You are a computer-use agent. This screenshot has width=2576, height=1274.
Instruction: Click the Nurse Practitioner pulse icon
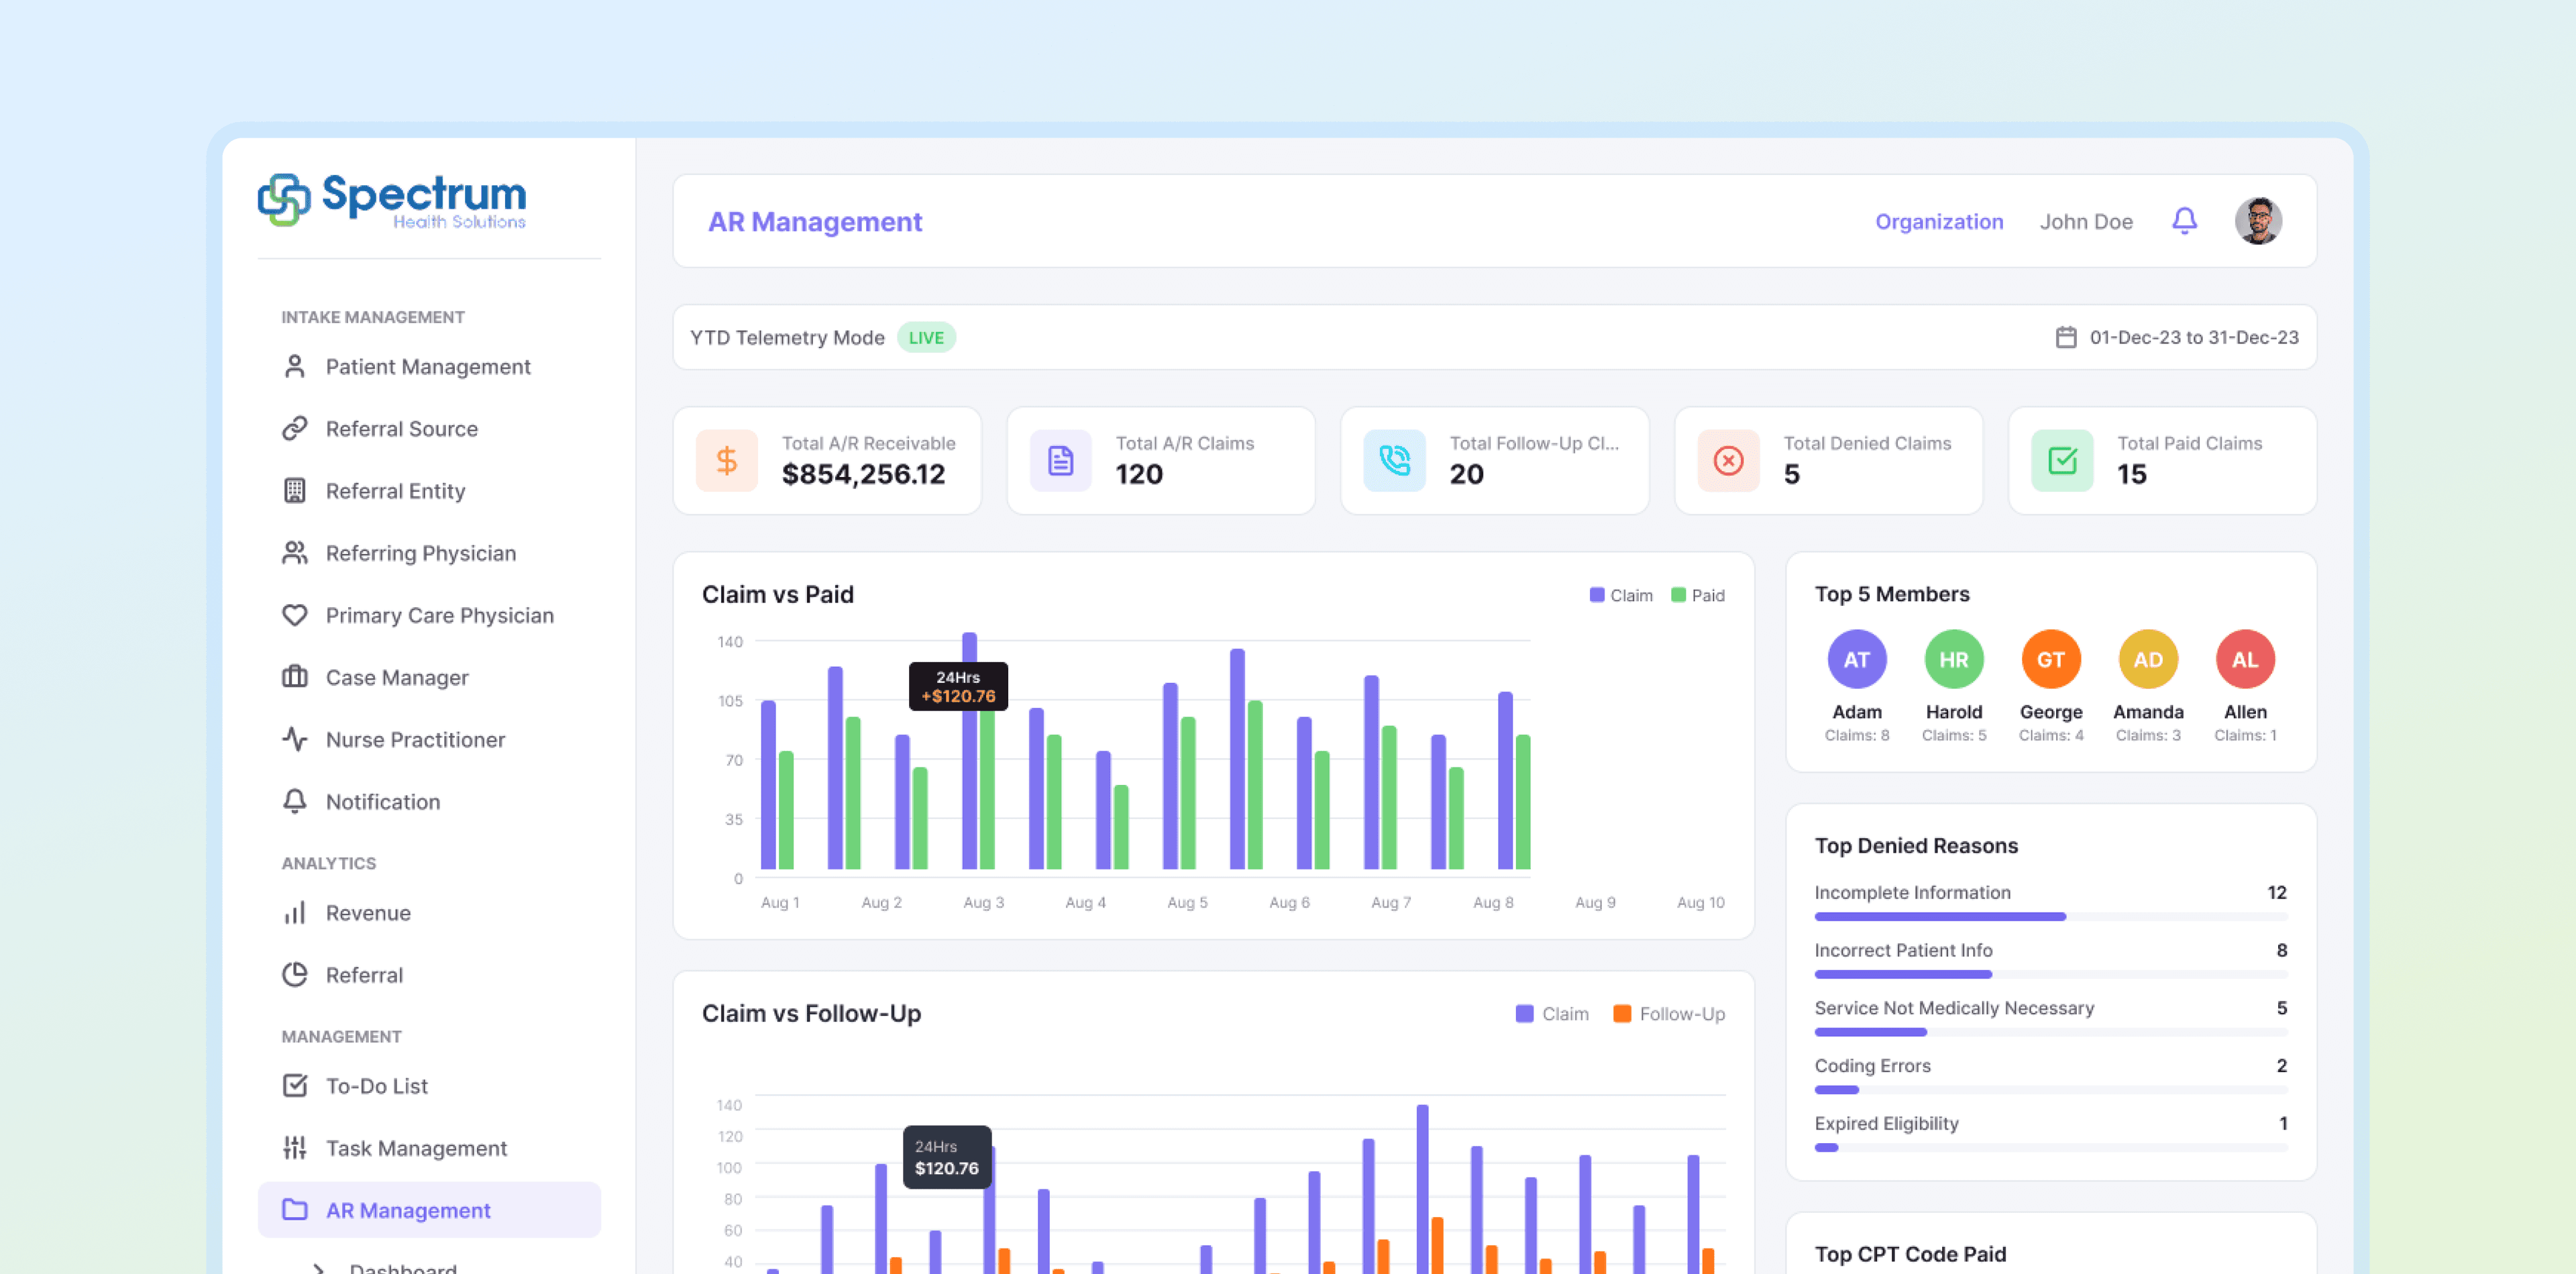pyautogui.click(x=294, y=739)
